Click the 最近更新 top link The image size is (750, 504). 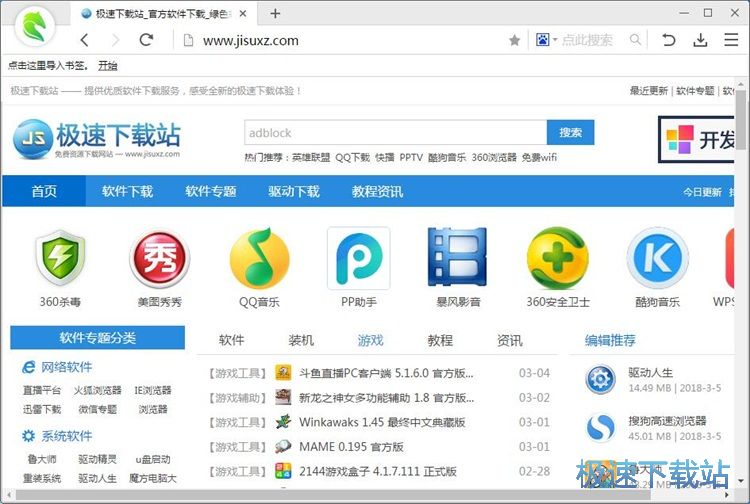(x=649, y=91)
